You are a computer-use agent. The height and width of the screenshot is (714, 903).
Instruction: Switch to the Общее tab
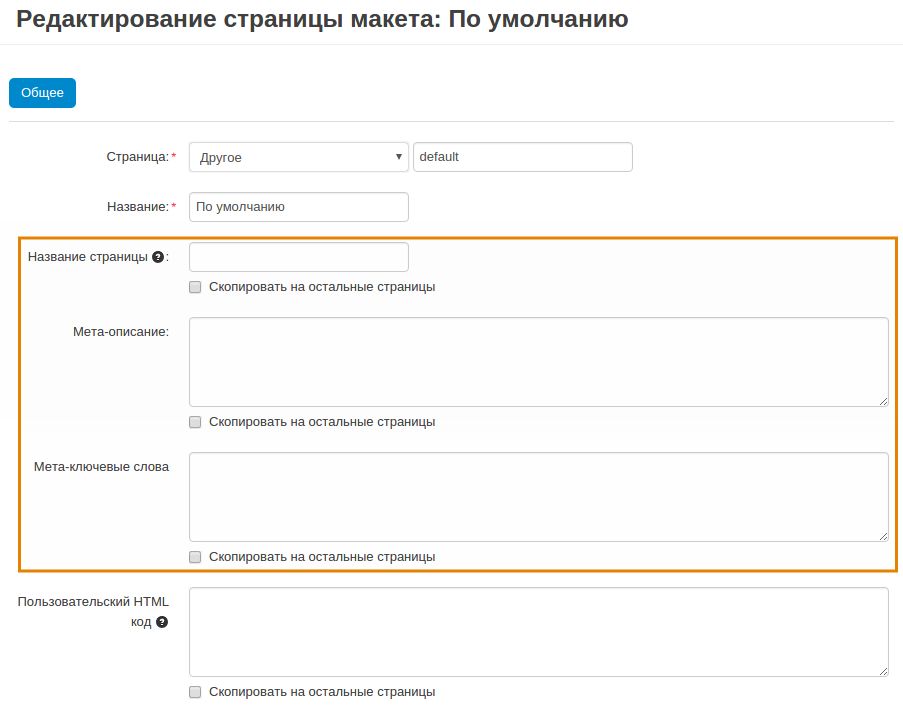tap(43, 93)
